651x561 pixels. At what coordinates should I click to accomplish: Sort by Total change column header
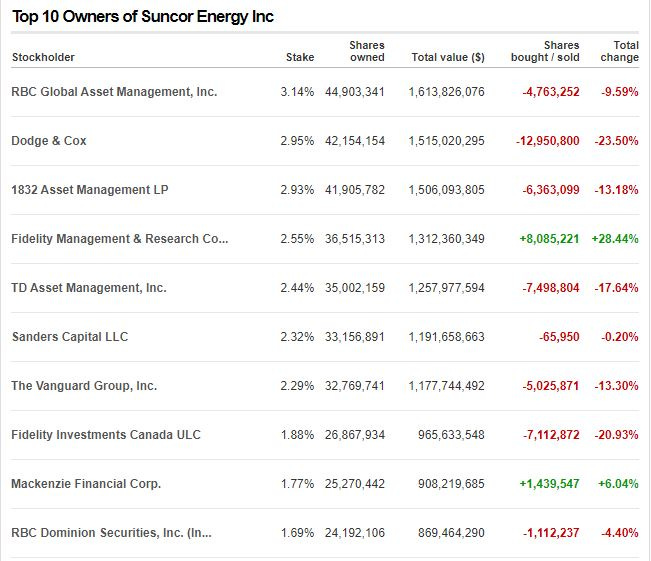pyautogui.click(x=619, y=51)
